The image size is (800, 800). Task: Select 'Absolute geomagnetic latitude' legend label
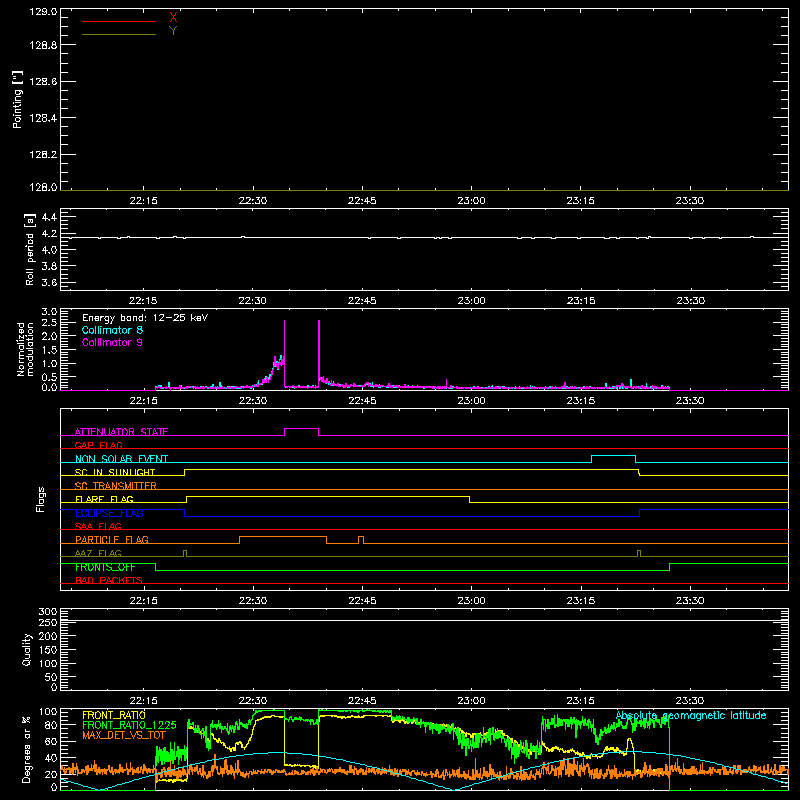(691, 715)
